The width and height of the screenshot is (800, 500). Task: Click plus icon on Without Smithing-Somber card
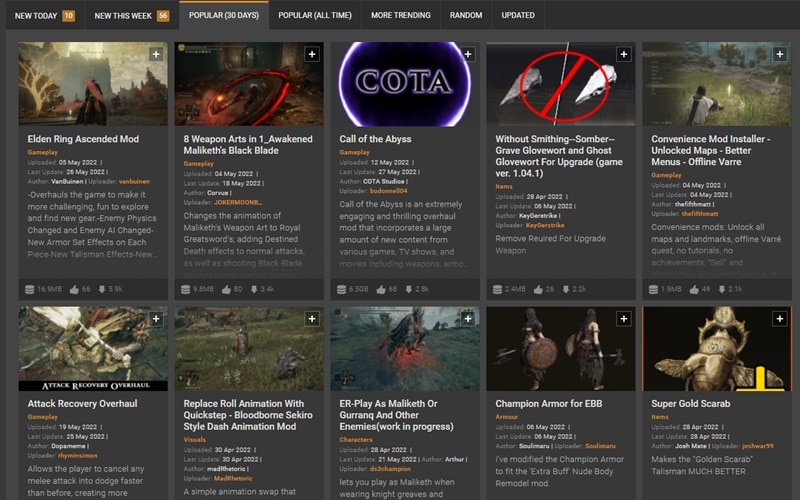pyautogui.click(x=623, y=54)
